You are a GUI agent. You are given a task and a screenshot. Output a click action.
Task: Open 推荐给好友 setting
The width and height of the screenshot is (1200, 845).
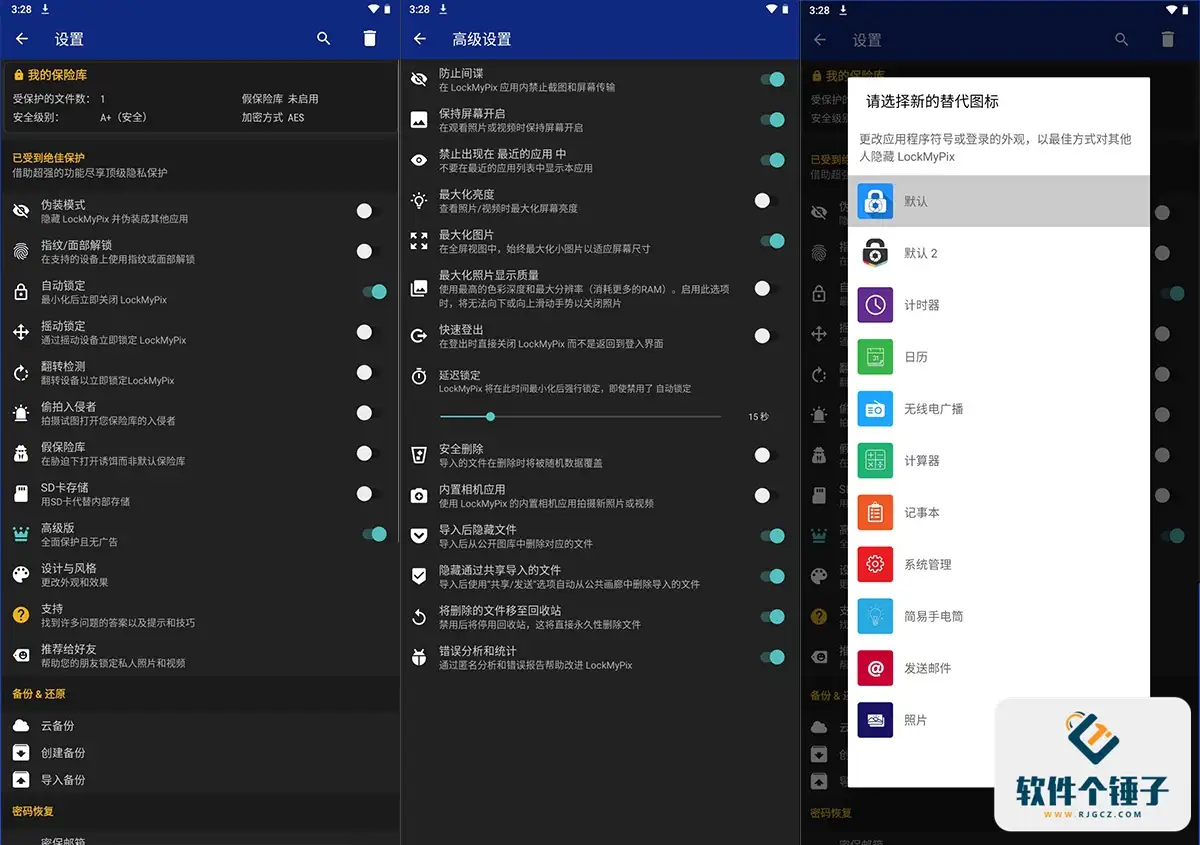[x=200, y=656]
